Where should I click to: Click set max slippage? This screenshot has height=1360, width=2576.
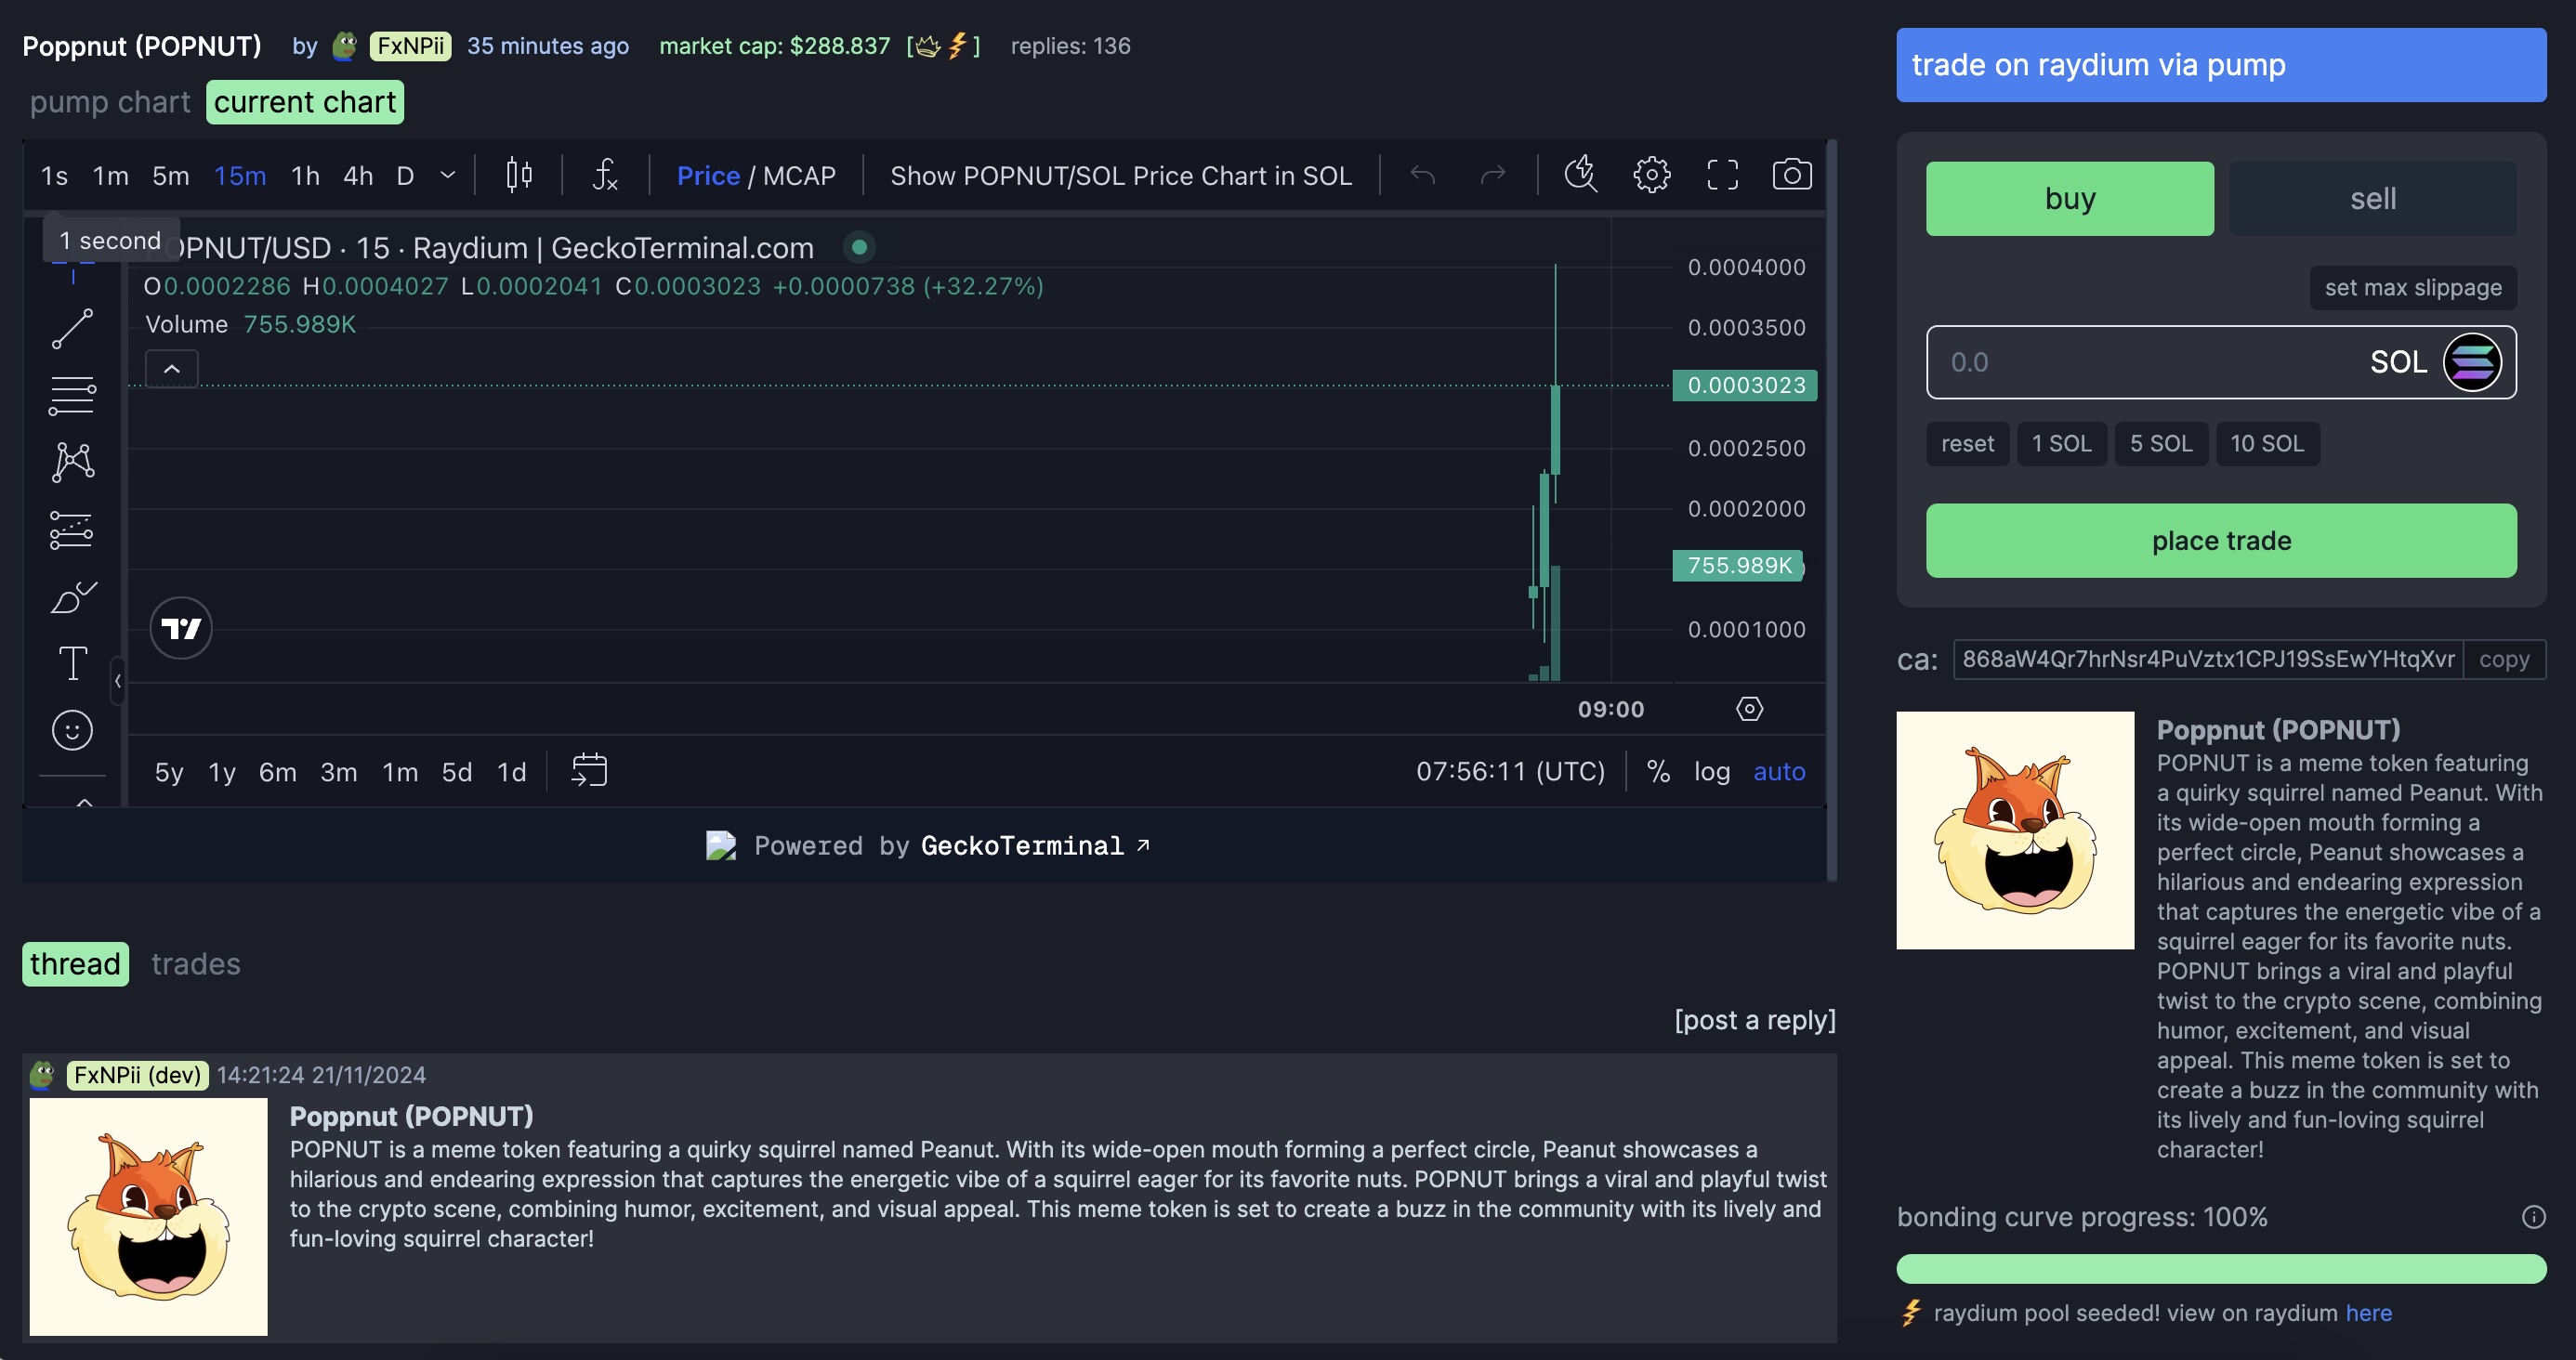(2413, 288)
